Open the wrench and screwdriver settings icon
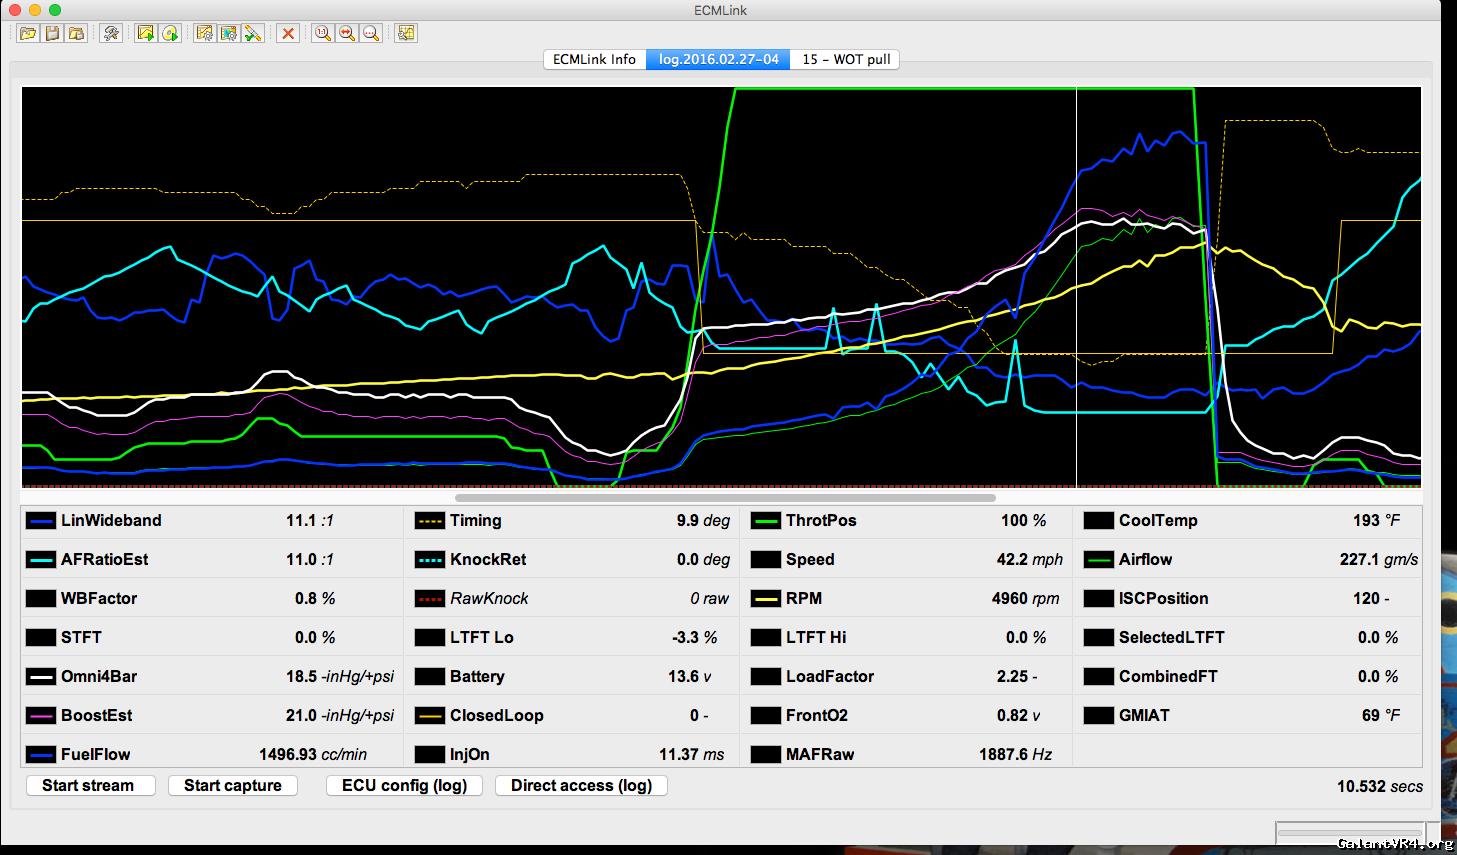Image resolution: width=1457 pixels, height=855 pixels. (x=111, y=33)
